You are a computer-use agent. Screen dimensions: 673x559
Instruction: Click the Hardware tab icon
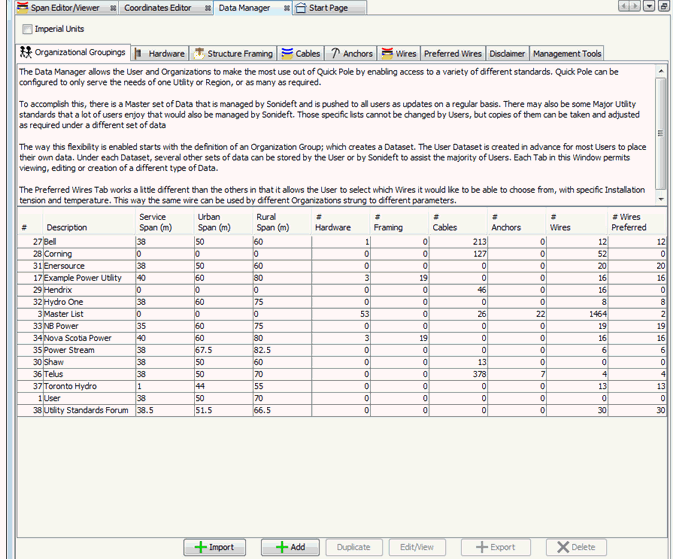pos(138,54)
